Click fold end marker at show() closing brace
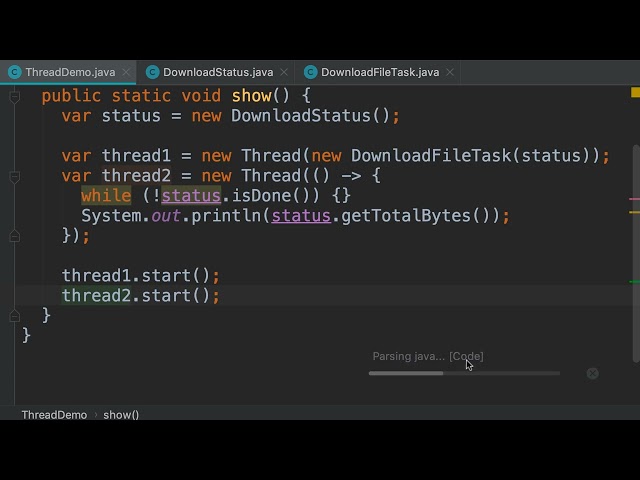This screenshot has height=480, width=640. 15,316
